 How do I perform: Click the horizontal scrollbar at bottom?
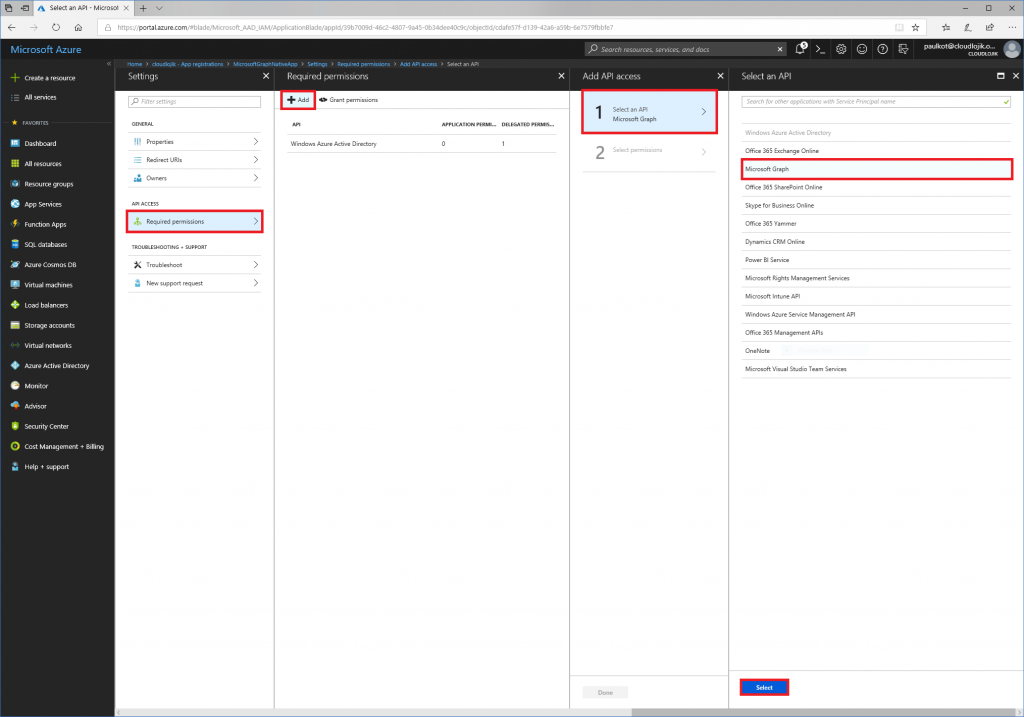pos(823,712)
